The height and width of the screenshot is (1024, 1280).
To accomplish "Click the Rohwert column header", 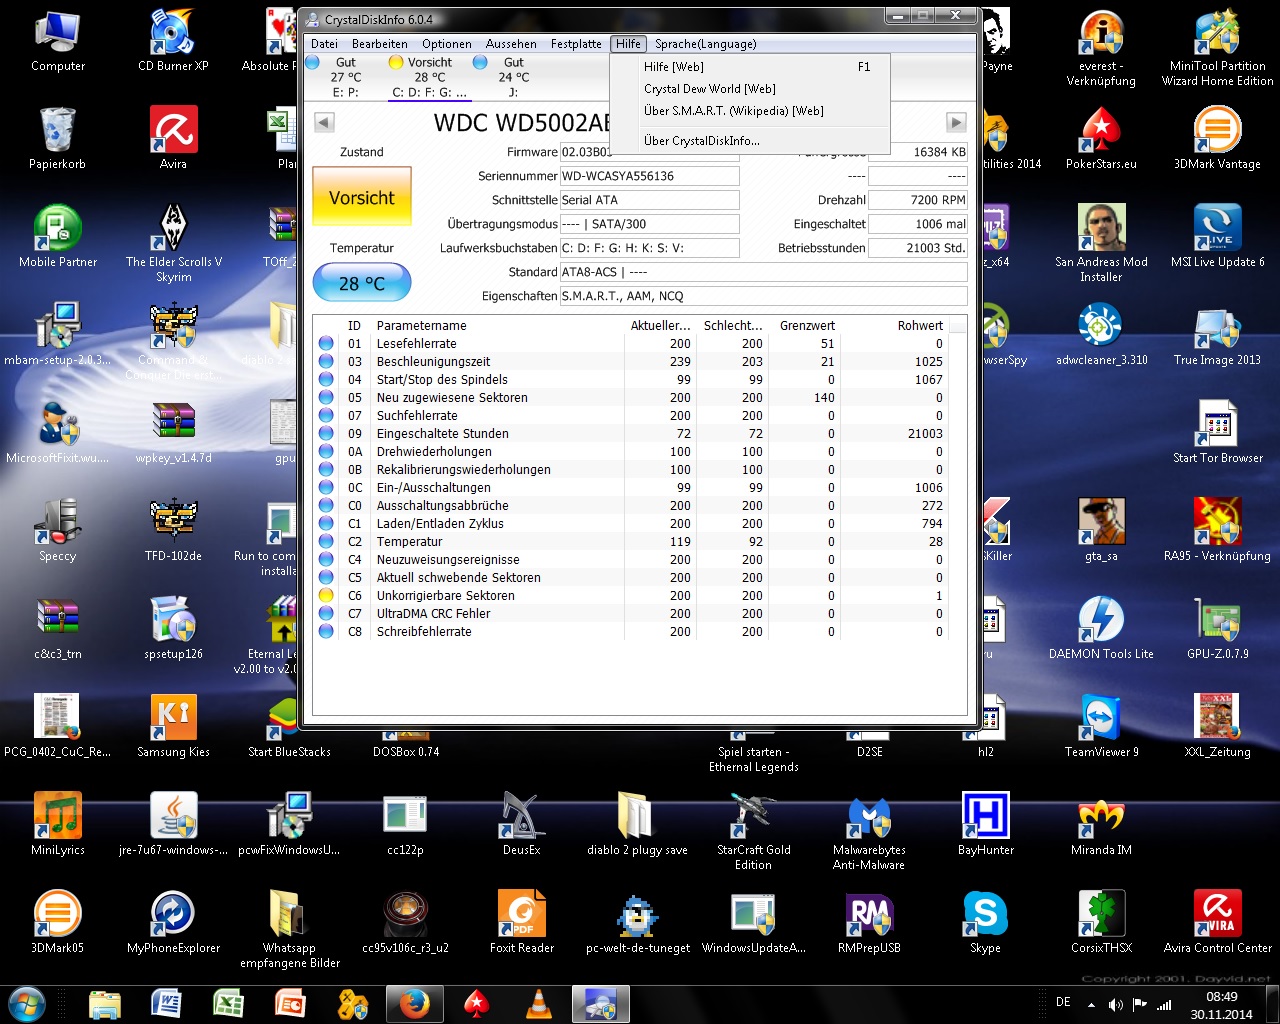I will [897, 326].
